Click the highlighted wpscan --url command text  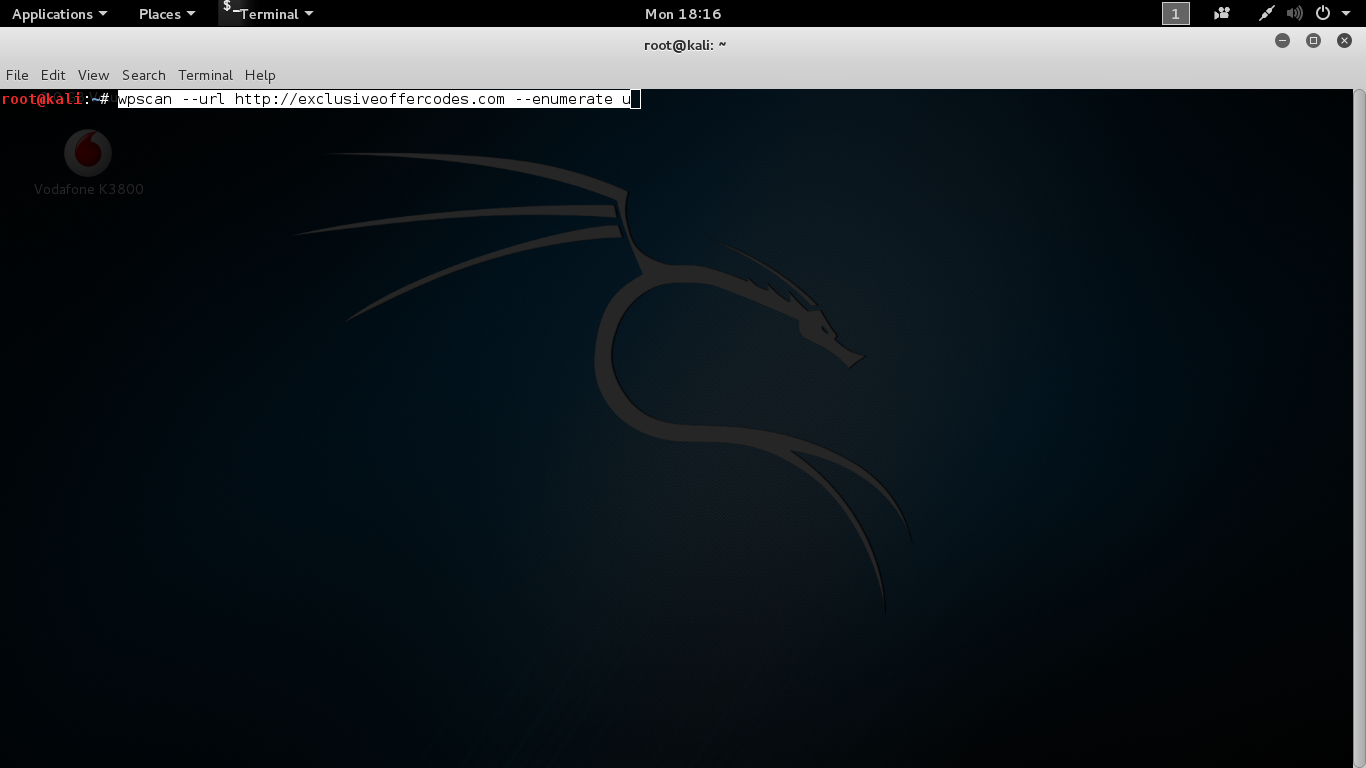(374, 99)
